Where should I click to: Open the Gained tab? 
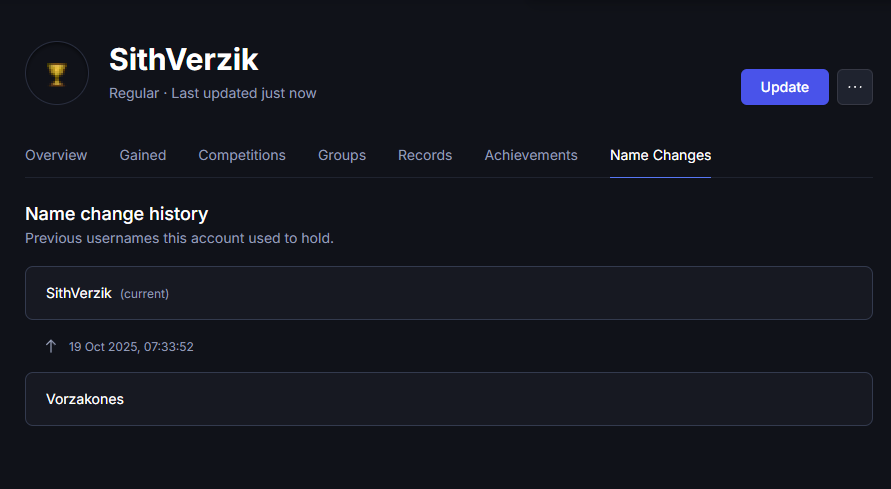tap(143, 155)
